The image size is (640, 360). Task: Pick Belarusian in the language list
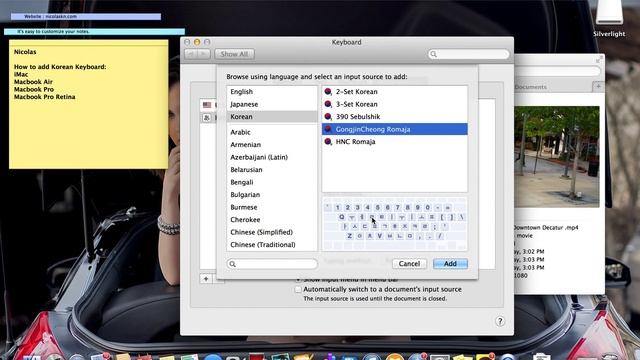272,170
